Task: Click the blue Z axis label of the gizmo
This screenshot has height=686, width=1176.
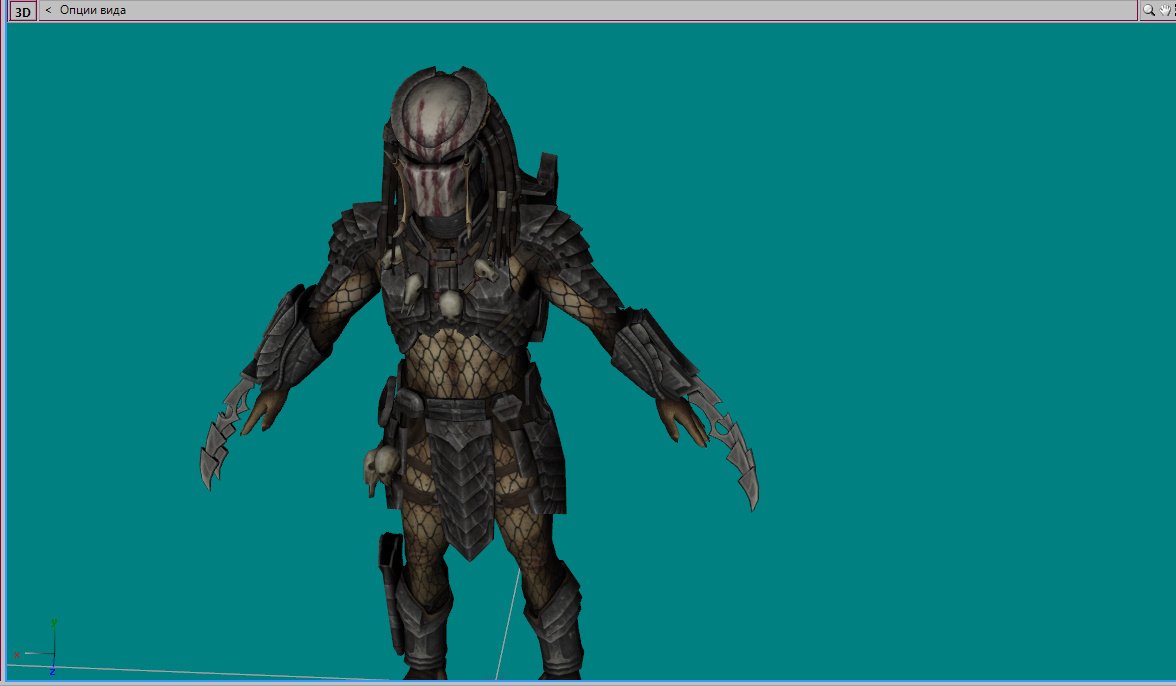Action: [53, 671]
